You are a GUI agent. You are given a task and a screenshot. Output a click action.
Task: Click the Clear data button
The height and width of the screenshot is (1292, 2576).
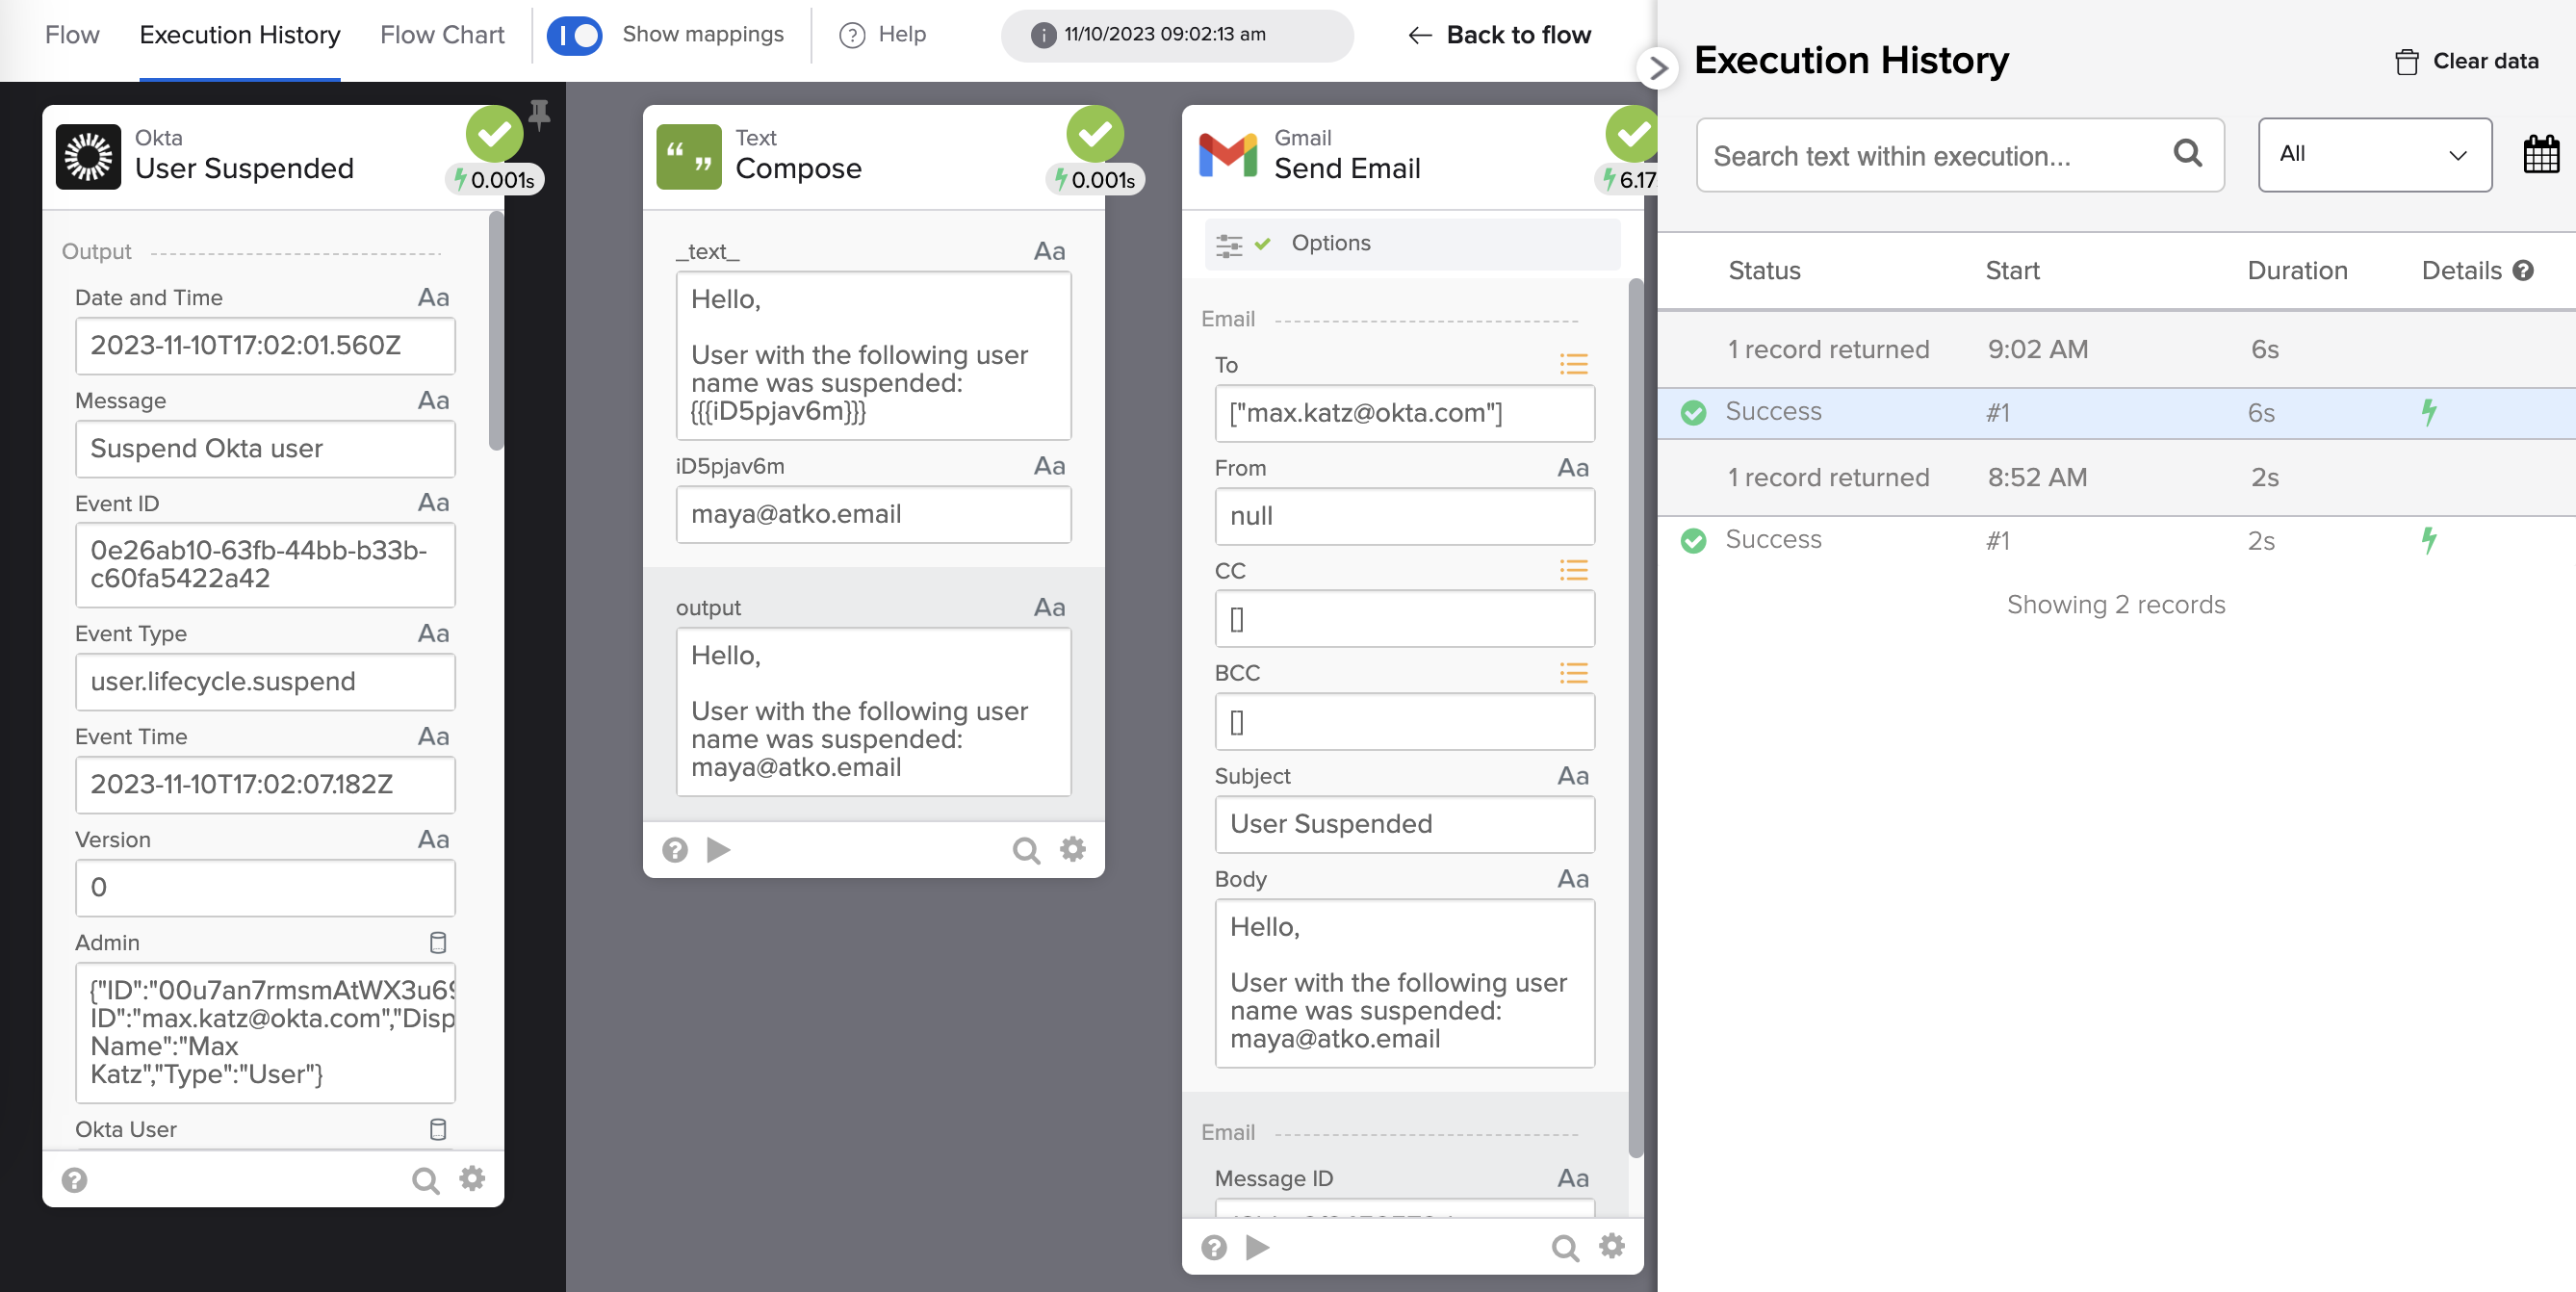[2467, 61]
